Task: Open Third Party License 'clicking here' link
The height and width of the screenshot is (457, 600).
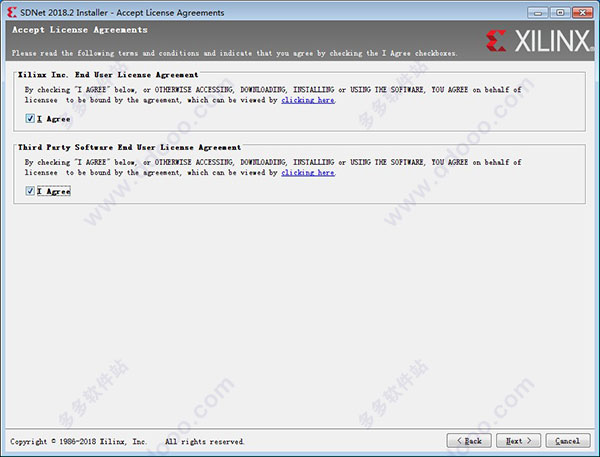Action: [308, 173]
